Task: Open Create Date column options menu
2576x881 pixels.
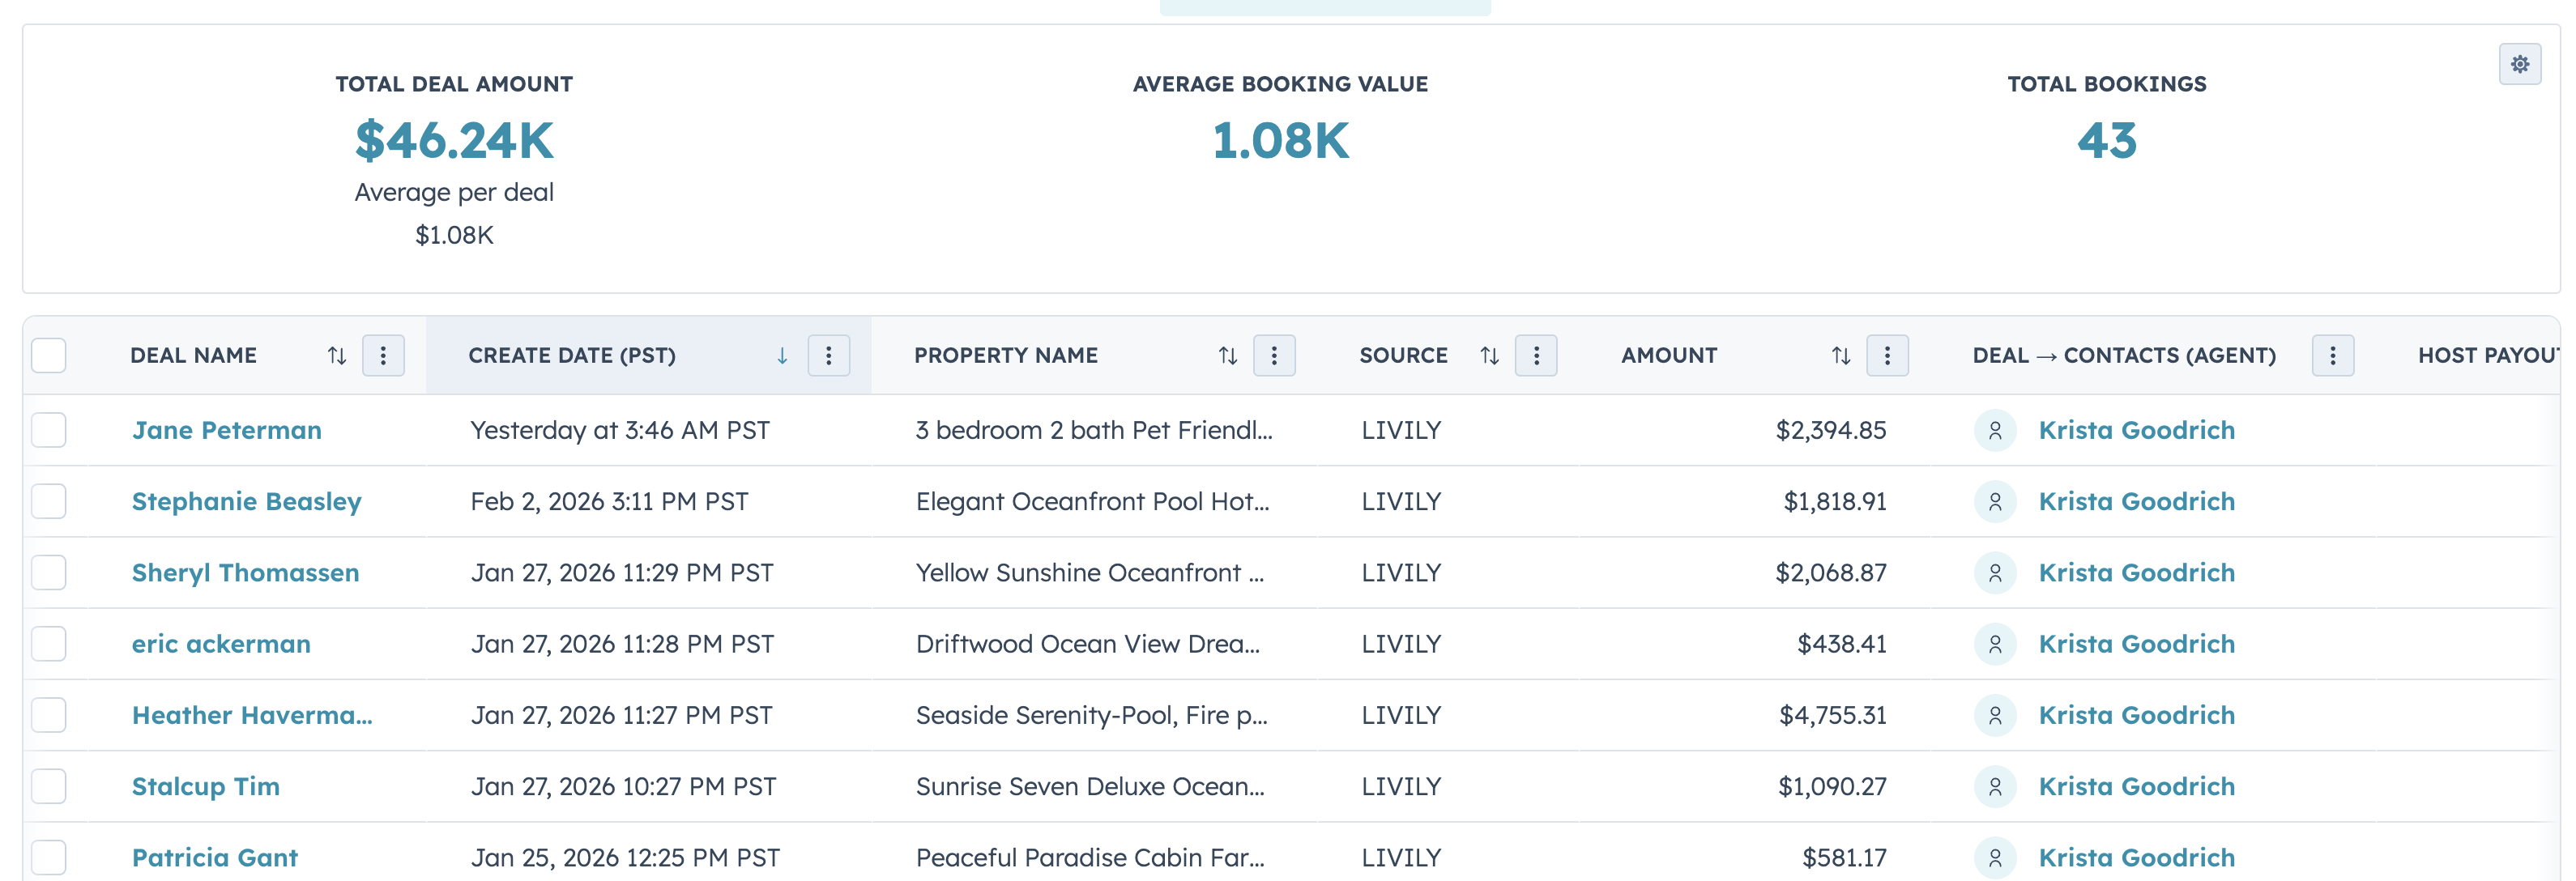Action: [x=828, y=356]
